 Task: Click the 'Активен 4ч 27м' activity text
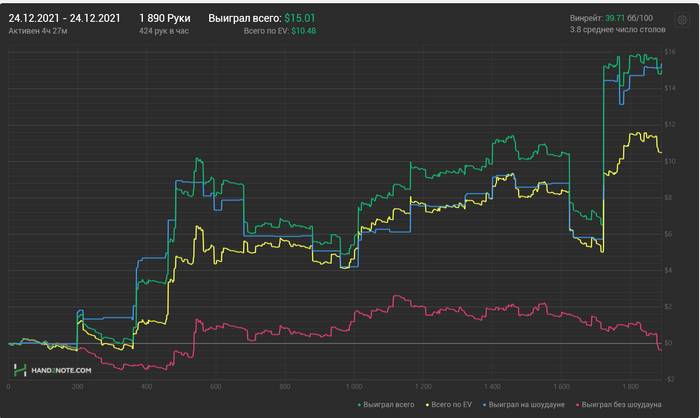38,31
